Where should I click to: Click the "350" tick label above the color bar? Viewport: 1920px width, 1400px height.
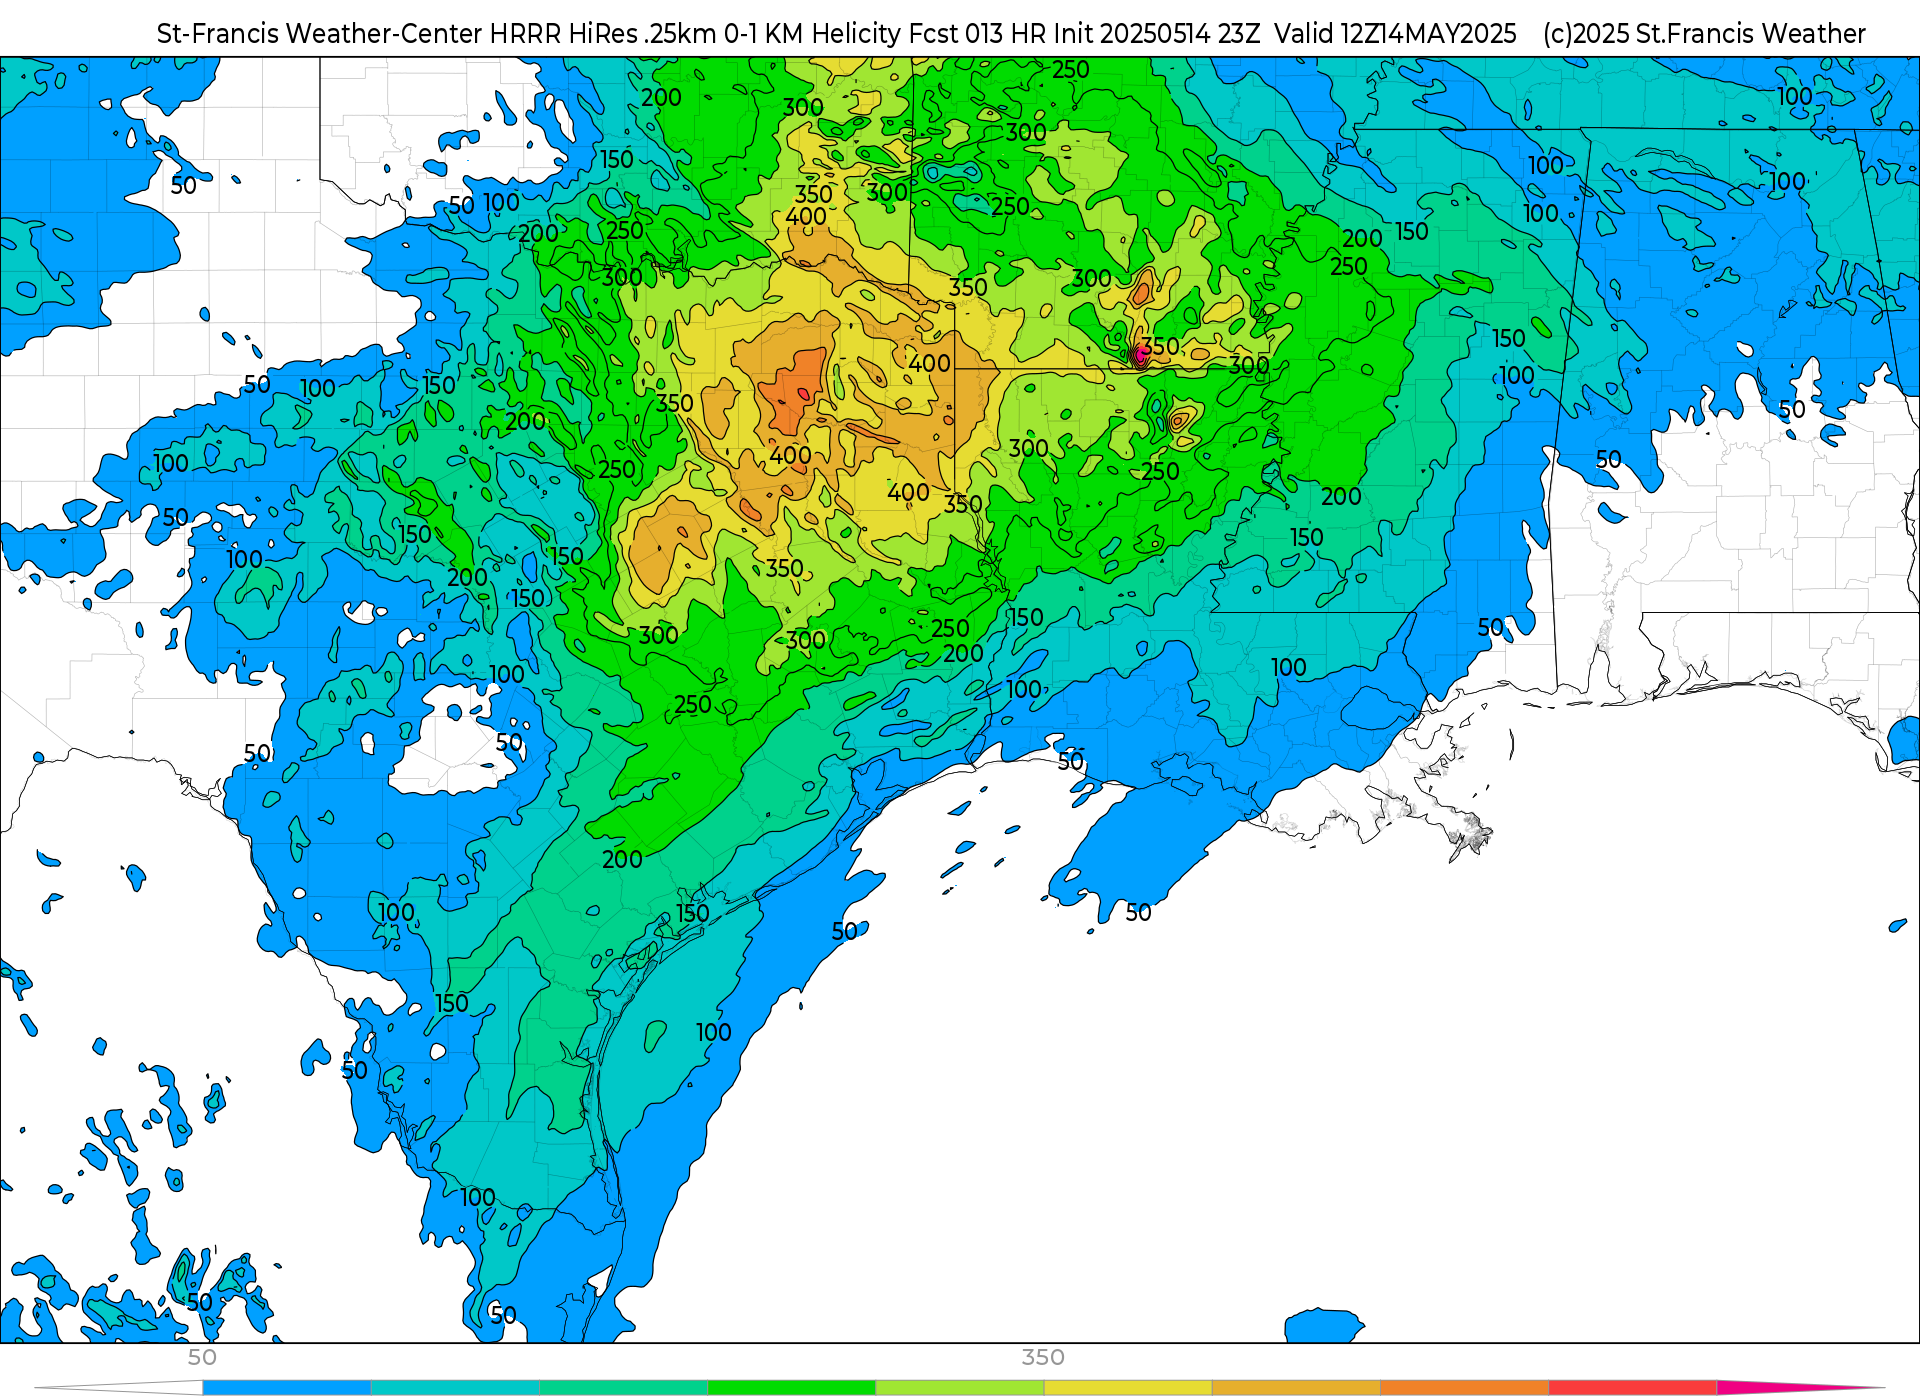1043,1357
